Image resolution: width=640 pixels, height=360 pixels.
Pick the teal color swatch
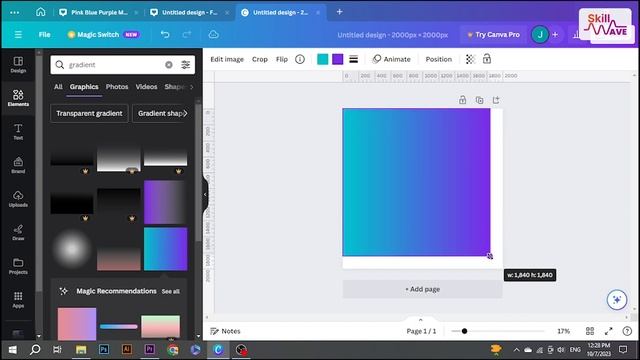point(322,59)
